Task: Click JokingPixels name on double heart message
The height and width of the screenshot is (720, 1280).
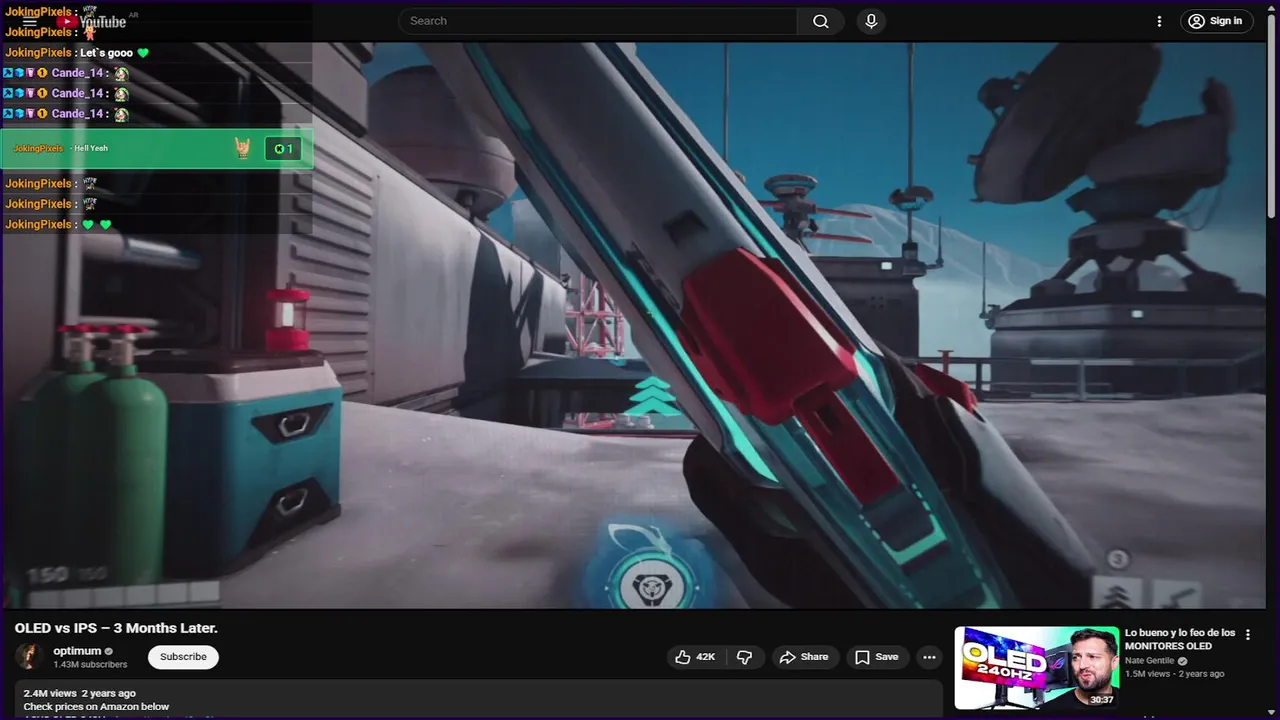Action: point(38,224)
